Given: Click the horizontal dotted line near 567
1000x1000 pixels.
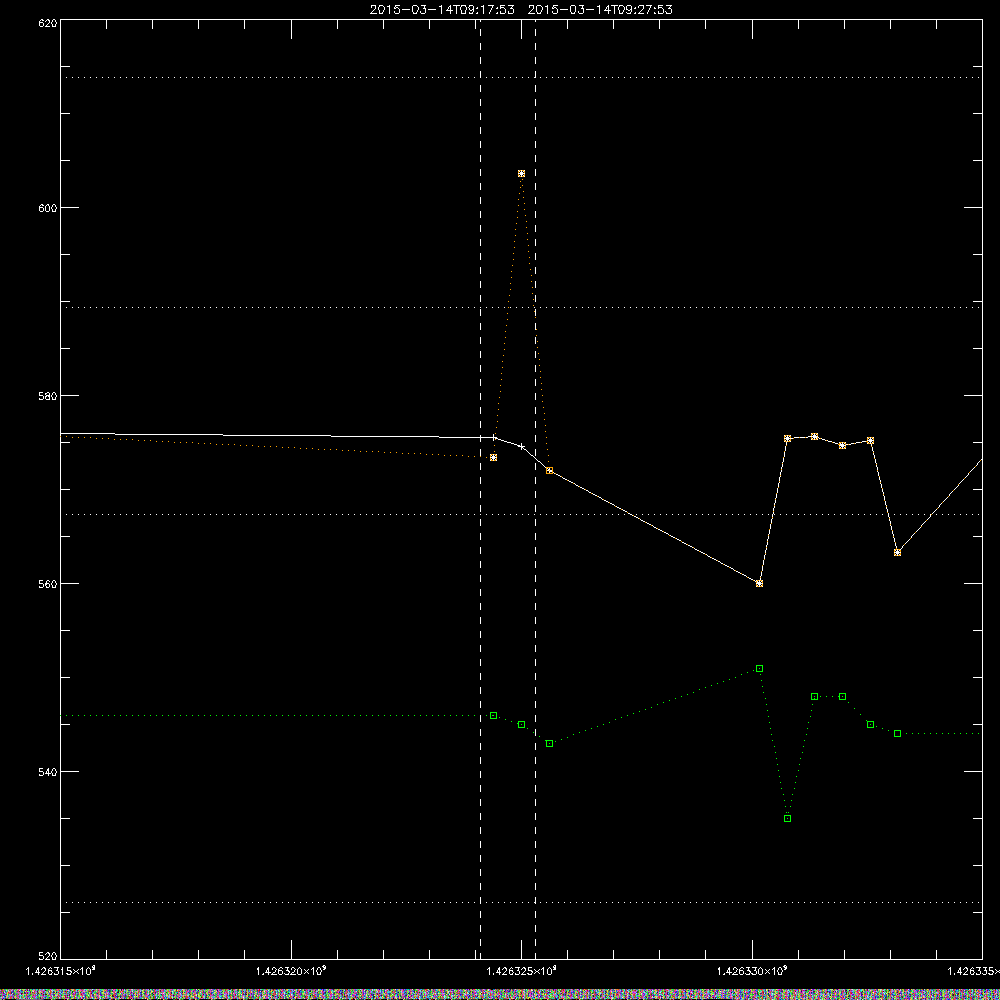Looking at the screenshot, I should [521, 514].
